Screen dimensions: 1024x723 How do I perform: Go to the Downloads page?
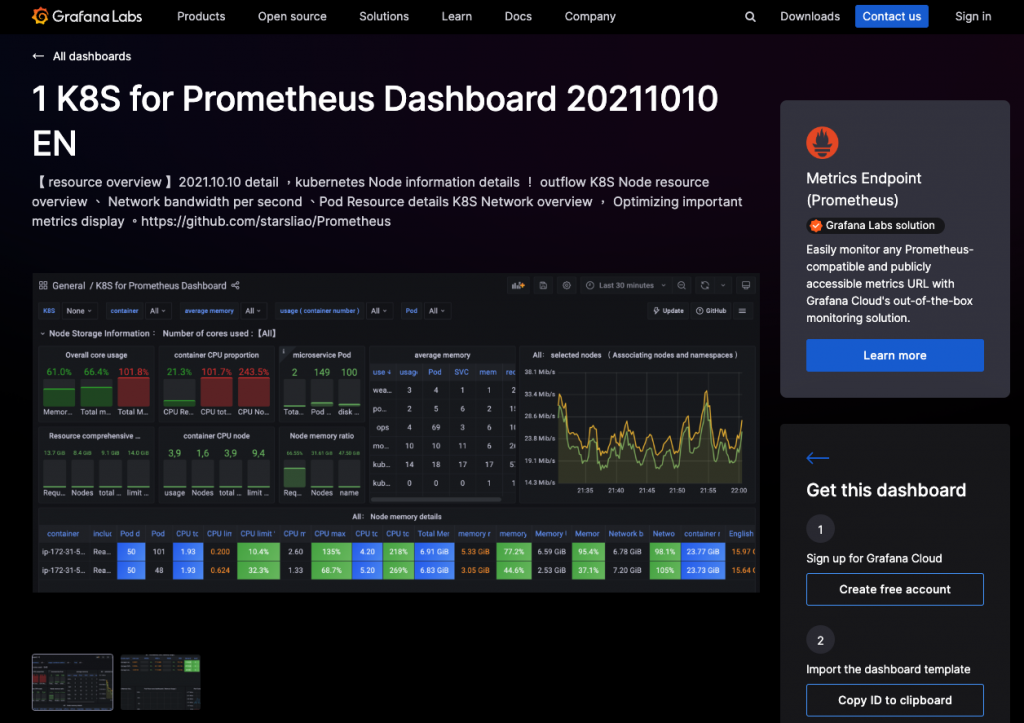click(x=810, y=16)
